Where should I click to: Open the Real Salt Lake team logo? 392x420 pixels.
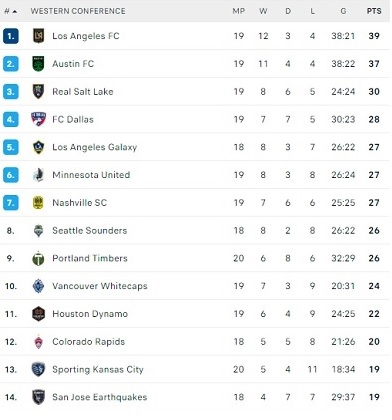(38, 91)
